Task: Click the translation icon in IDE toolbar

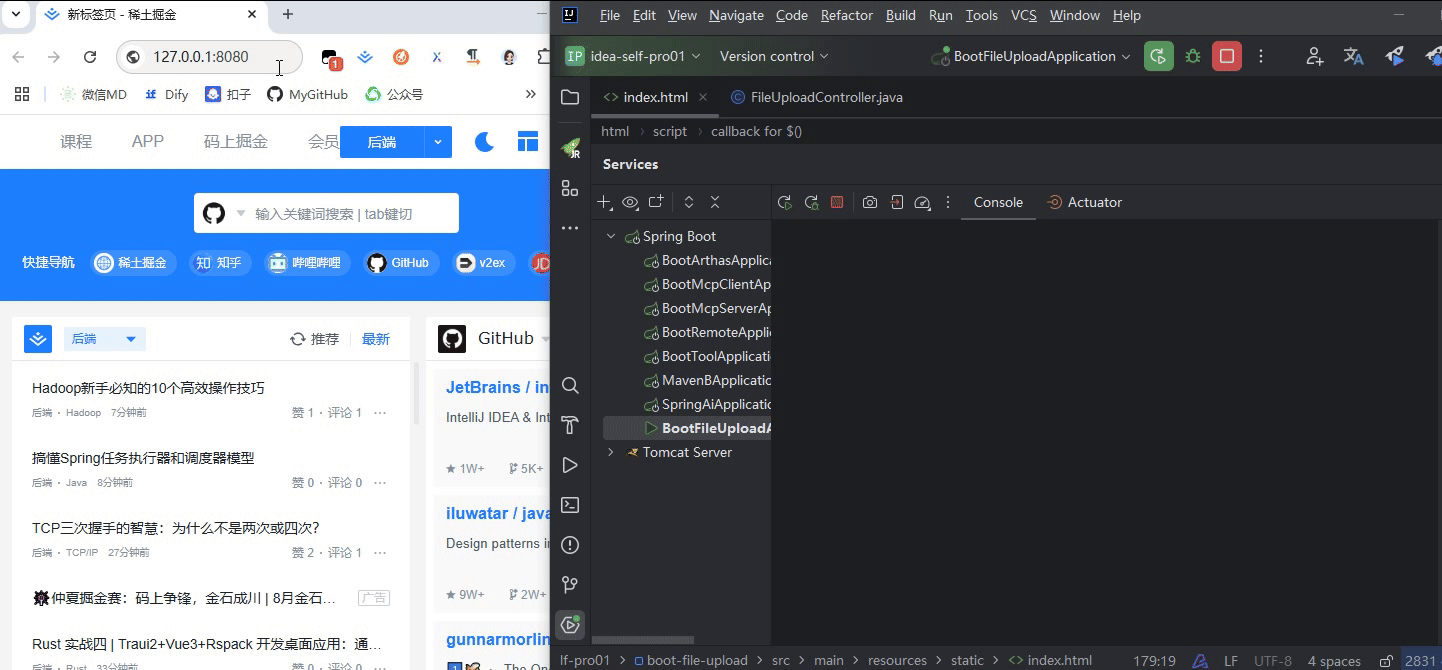Action: [x=1354, y=56]
